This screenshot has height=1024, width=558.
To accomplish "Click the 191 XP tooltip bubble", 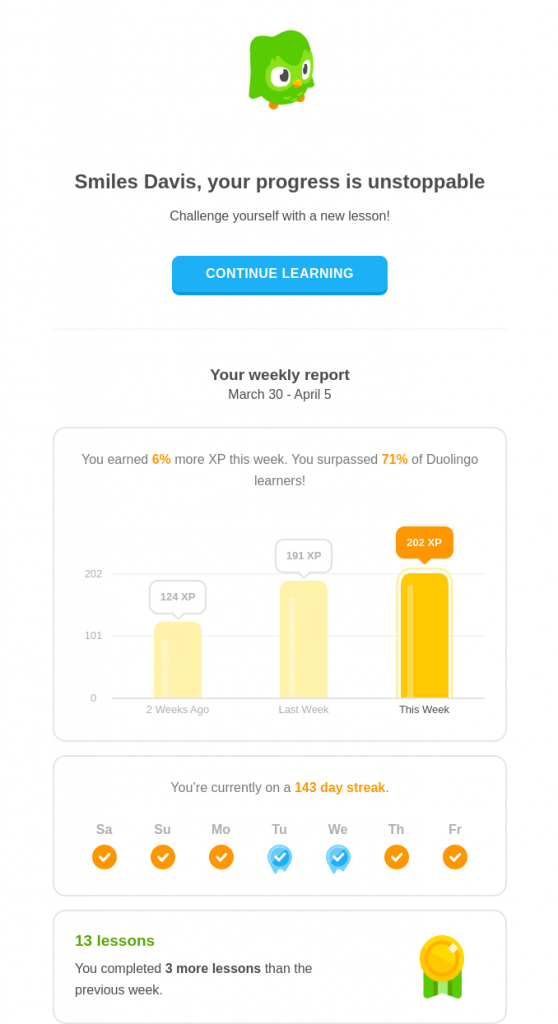I will 304,556.
